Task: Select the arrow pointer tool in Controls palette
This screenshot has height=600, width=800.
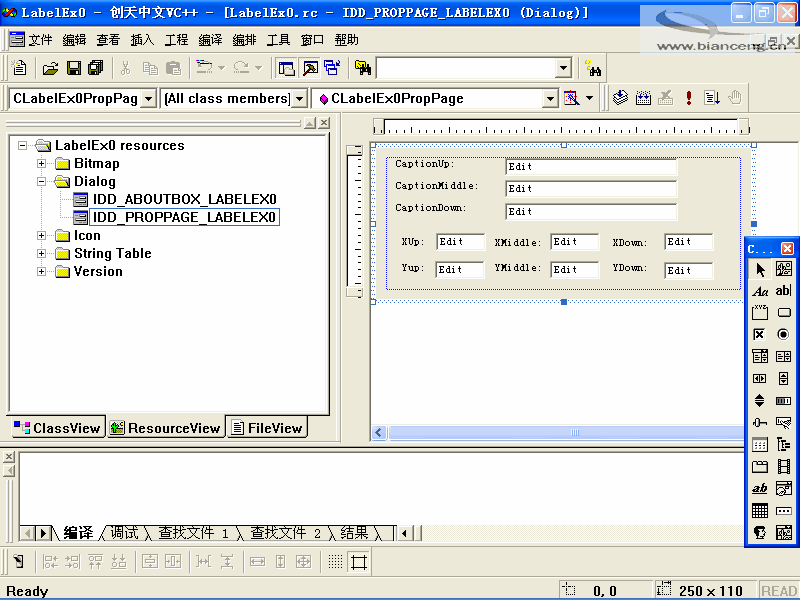Action: click(760, 269)
